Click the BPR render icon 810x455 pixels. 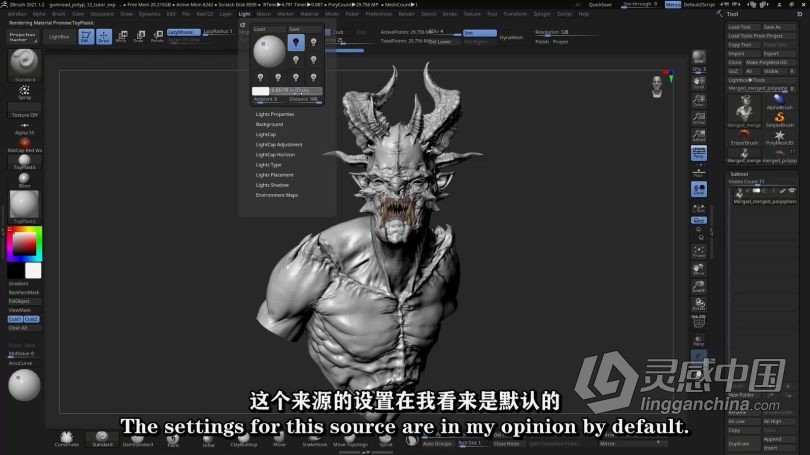[x=699, y=57]
